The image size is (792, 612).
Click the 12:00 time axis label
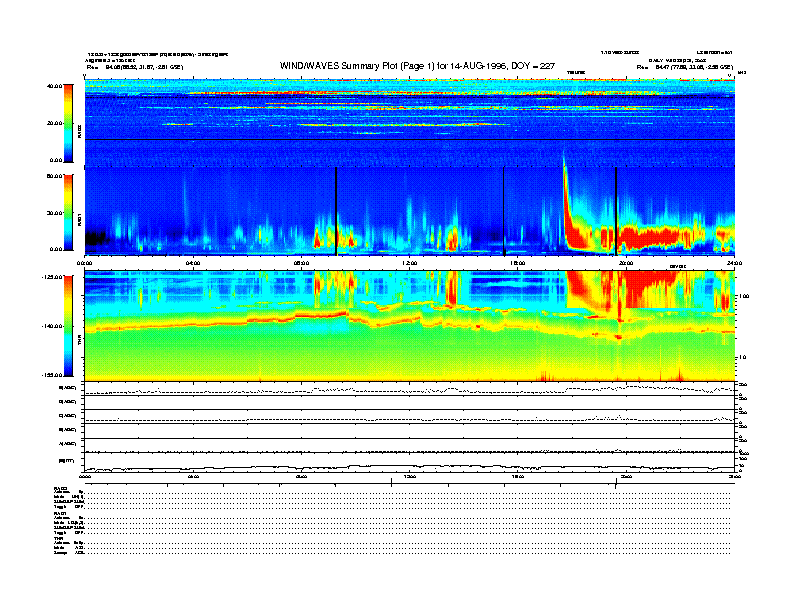click(x=409, y=263)
